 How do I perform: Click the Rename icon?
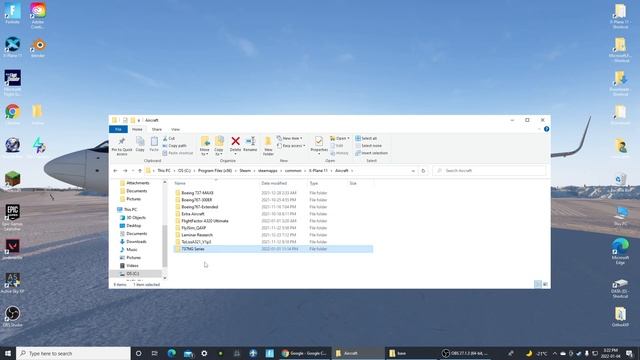pyautogui.click(x=250, y=144)
